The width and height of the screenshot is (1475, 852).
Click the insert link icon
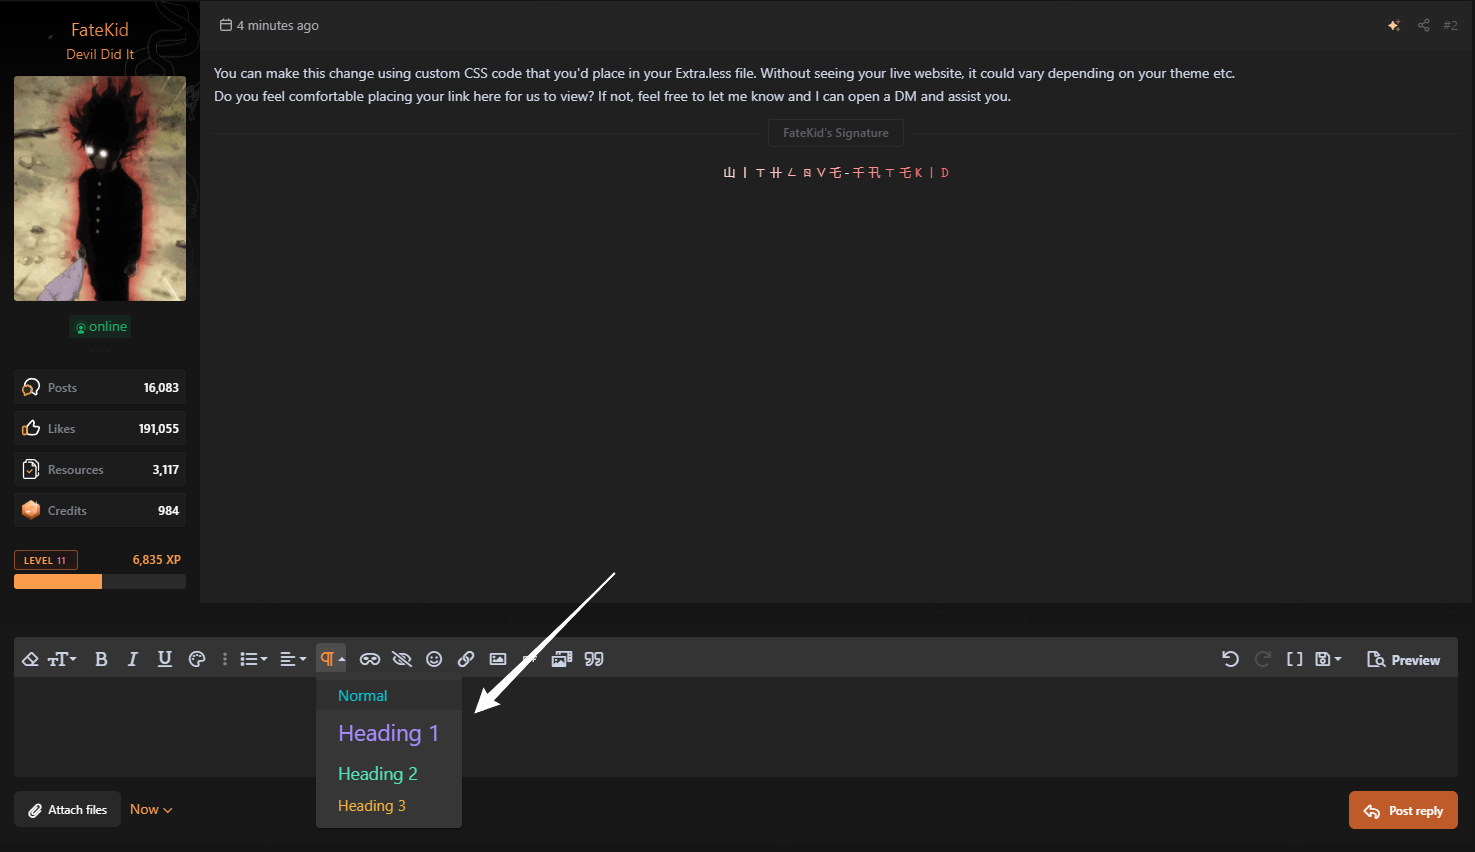466,659
